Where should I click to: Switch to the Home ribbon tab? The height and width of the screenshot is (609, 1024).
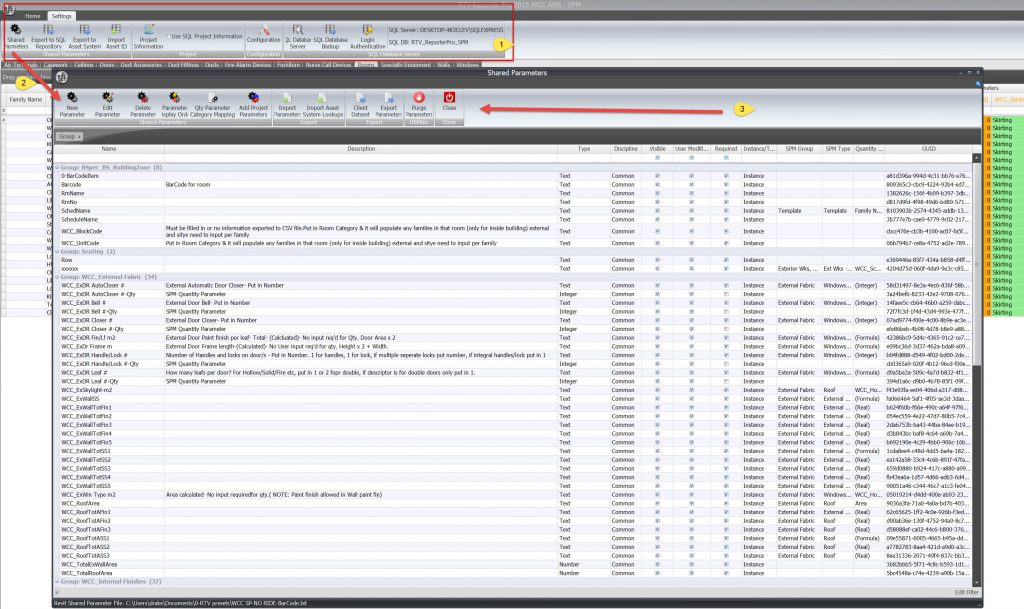coord(33,17)
